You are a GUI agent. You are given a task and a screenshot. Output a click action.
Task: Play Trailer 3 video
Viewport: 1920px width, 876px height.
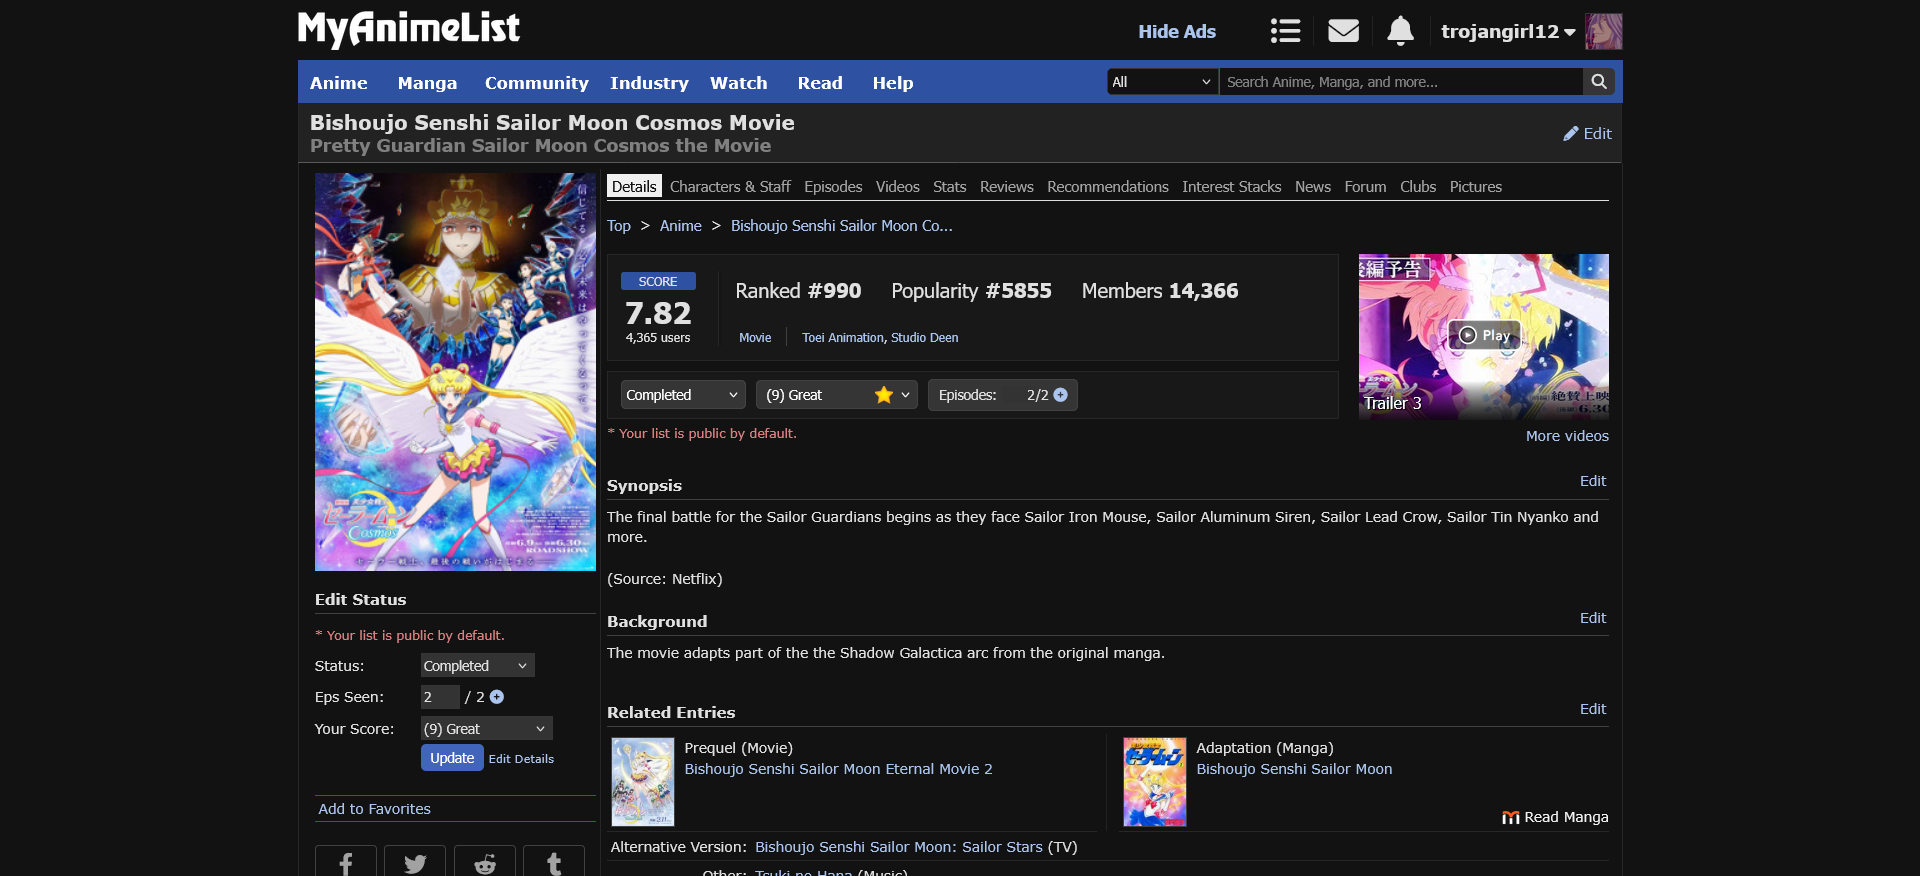(1484, 335)
